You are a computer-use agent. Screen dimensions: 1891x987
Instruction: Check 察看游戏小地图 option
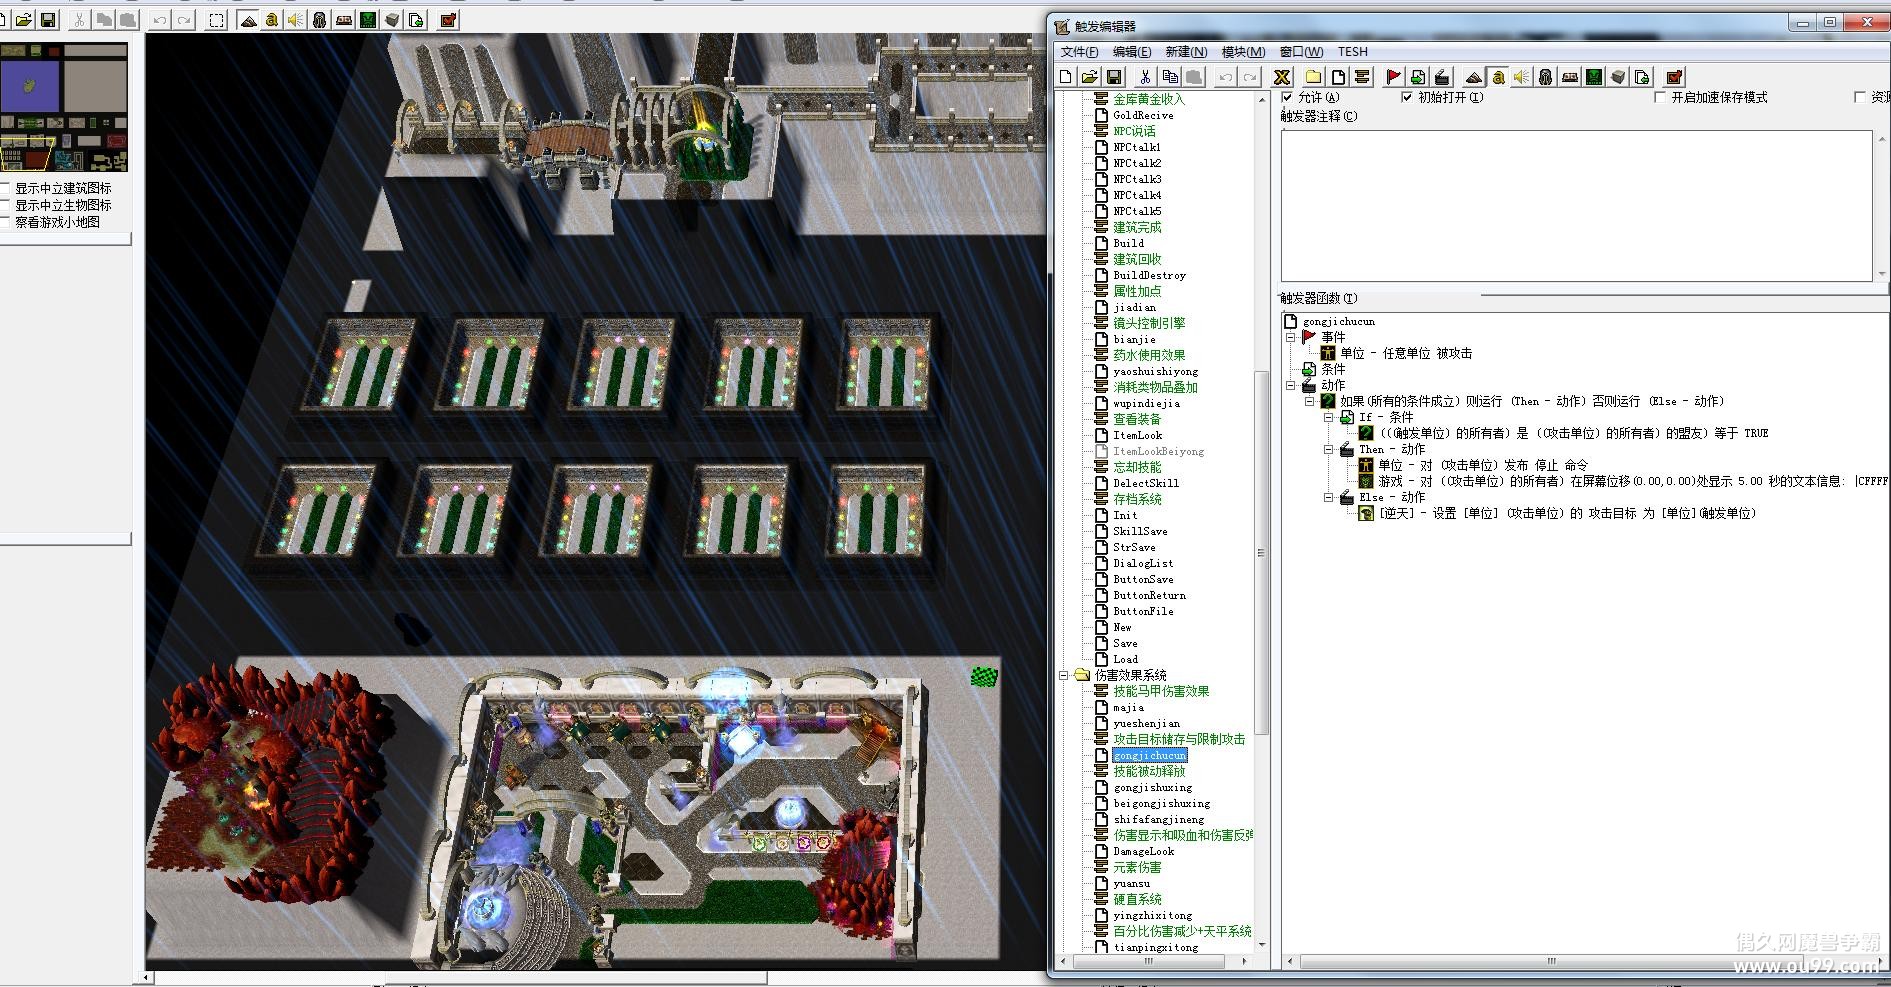click(x=5, y=222)
